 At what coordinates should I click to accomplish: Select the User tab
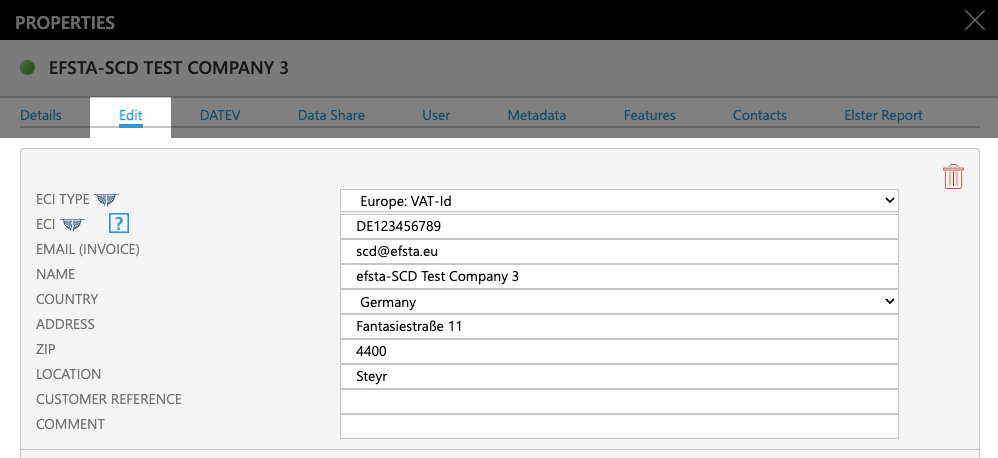click(x=436, y=115)
